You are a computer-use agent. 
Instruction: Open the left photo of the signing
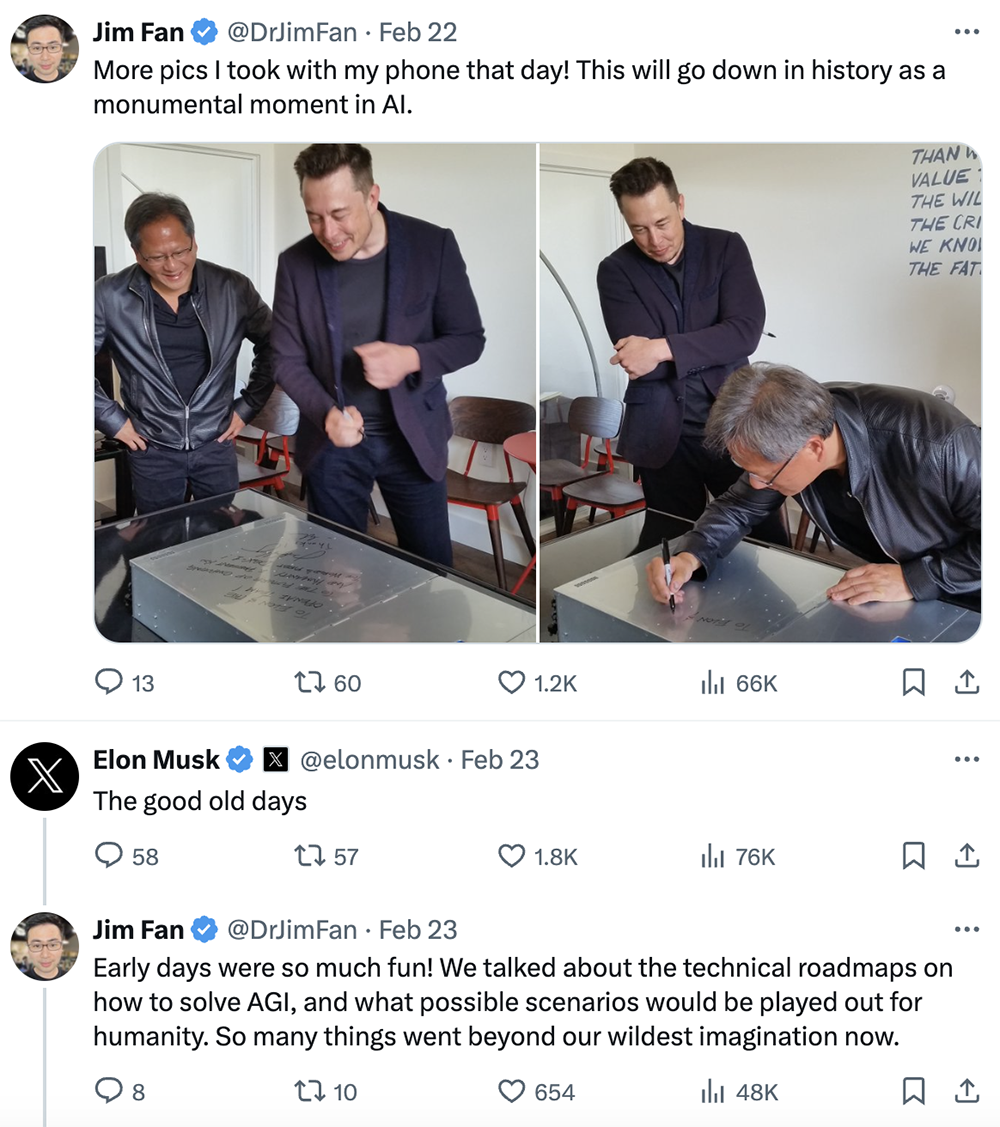point(315,392)
